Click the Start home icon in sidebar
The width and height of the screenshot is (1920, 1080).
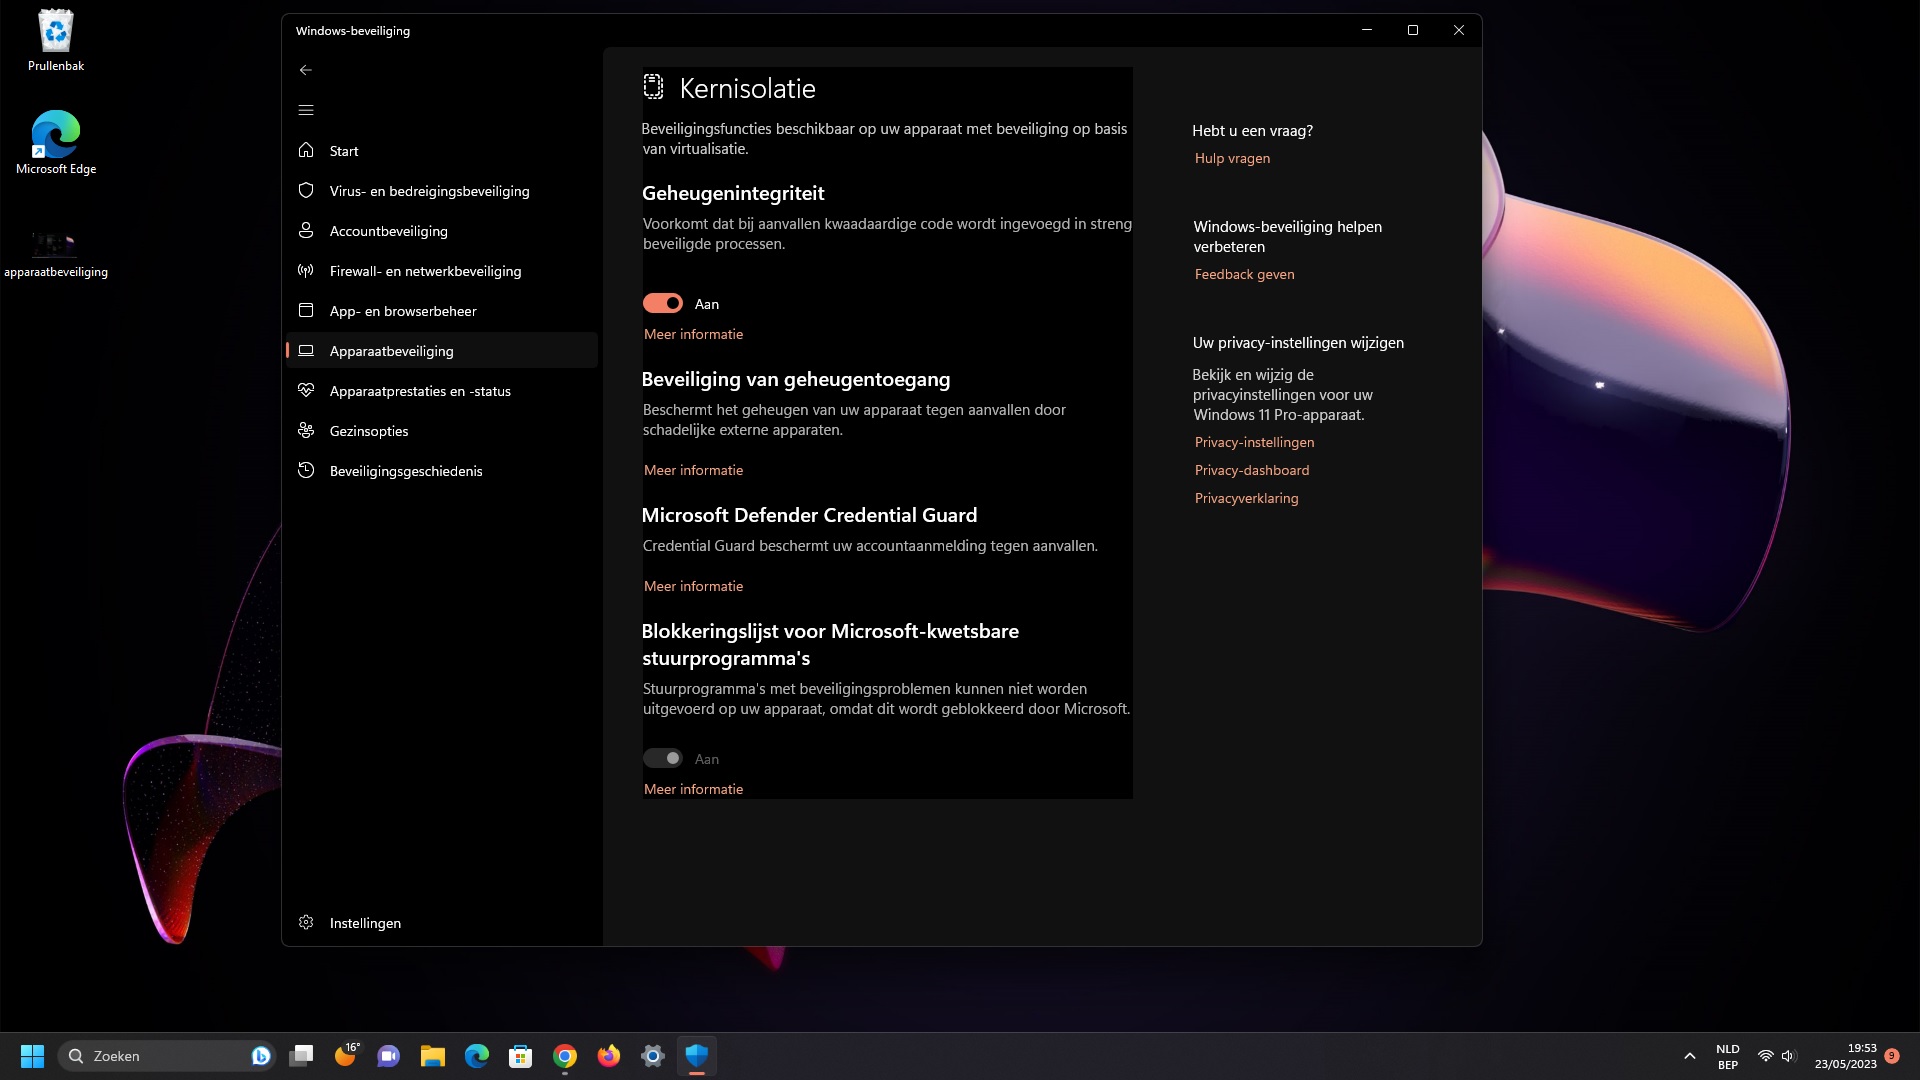pyautogui.click(x=306, y=150)
